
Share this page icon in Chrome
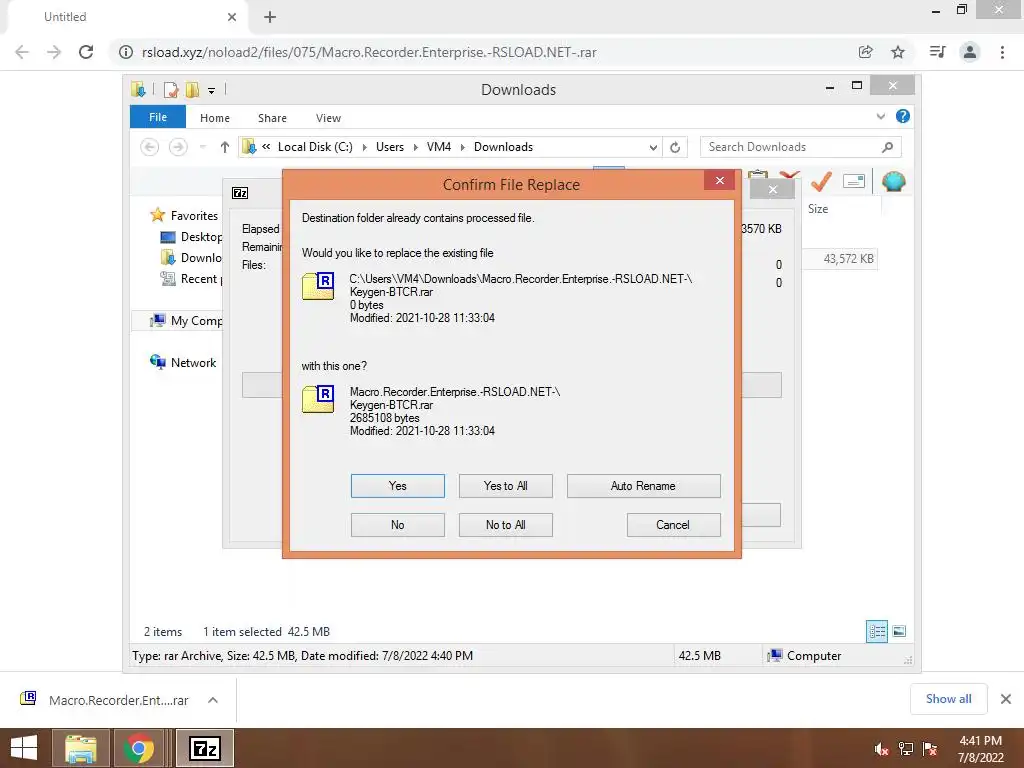(866, 52)
